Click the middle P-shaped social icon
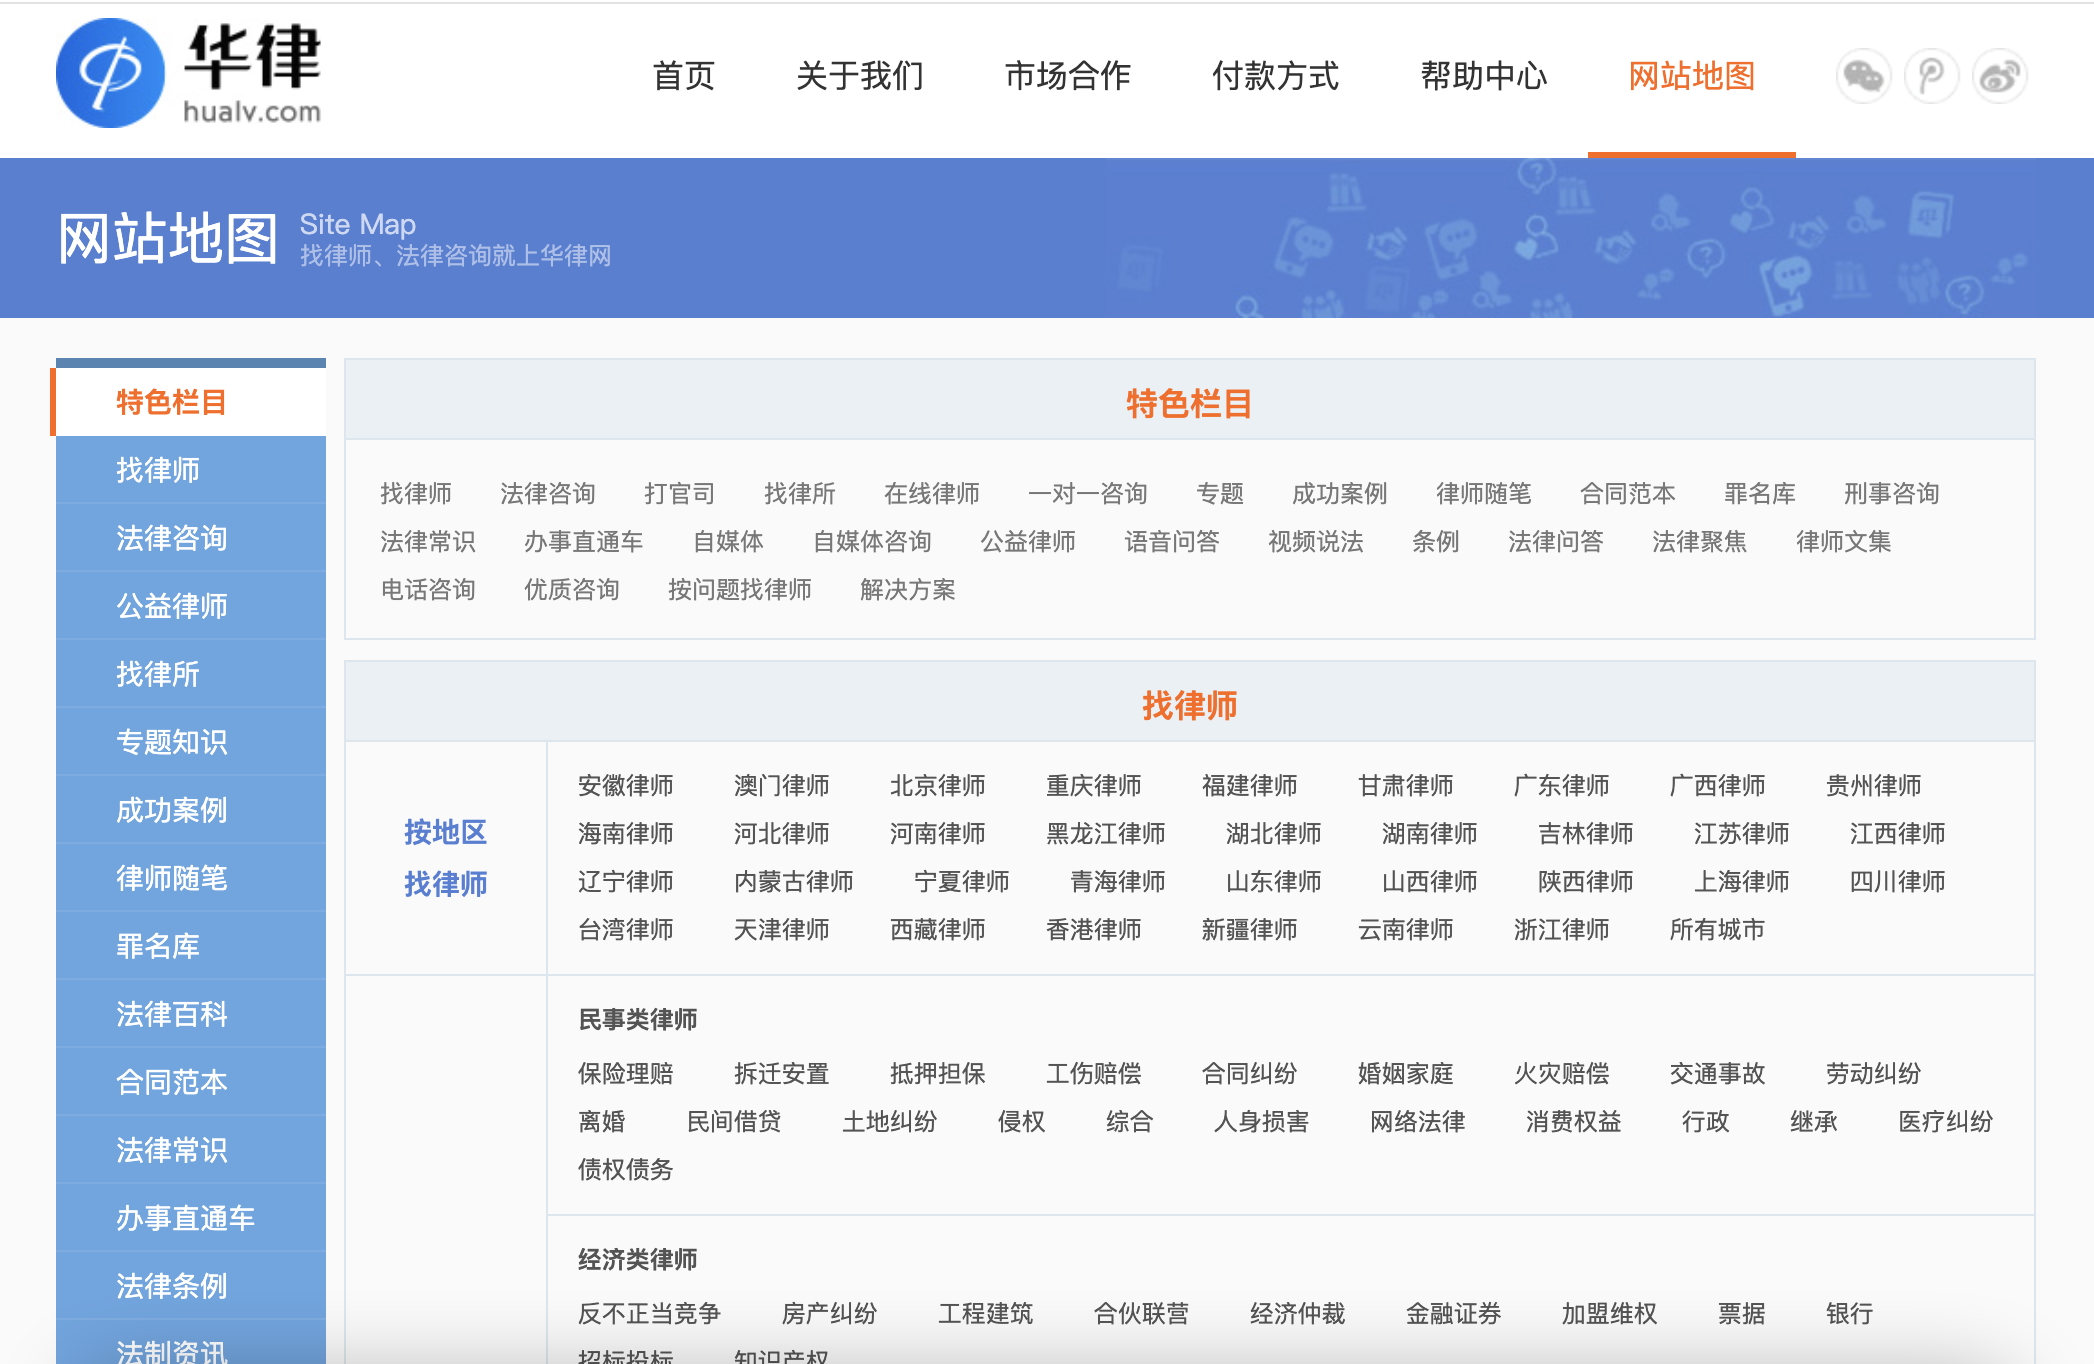Viewport: 2094px width, 1364px height. click(1931, 76)
